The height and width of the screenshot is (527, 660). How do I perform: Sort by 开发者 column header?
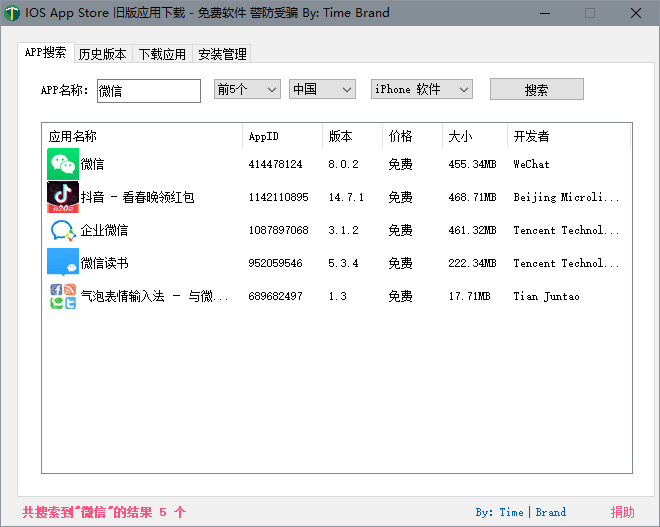569,136
